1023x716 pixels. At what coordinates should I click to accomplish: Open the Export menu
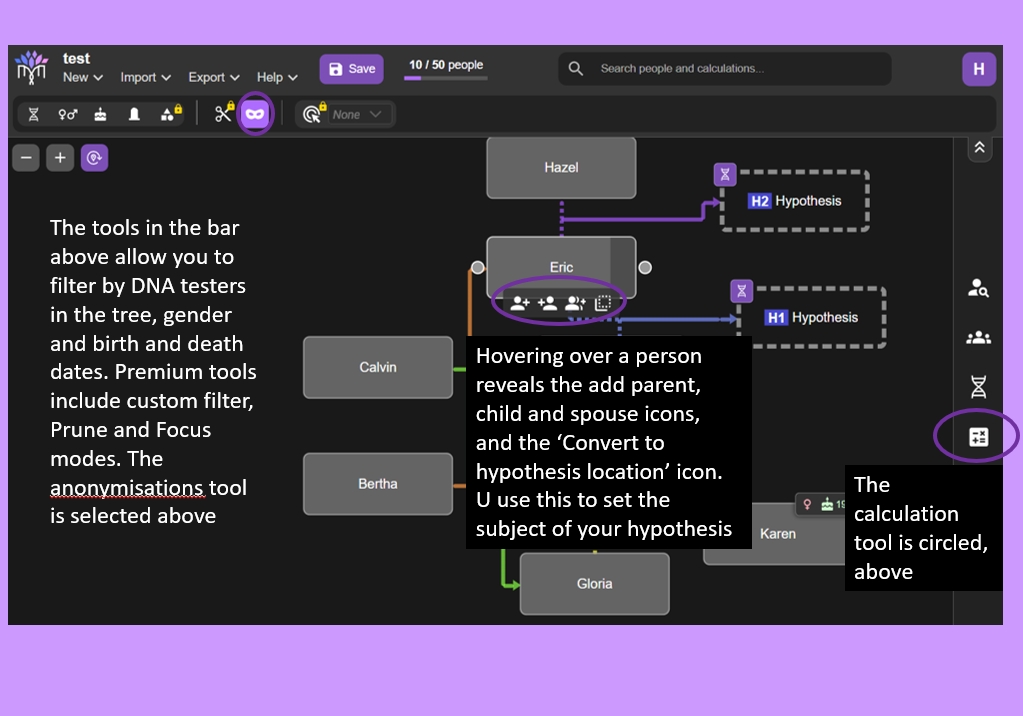pyautogui.click(x=214, y=77)
